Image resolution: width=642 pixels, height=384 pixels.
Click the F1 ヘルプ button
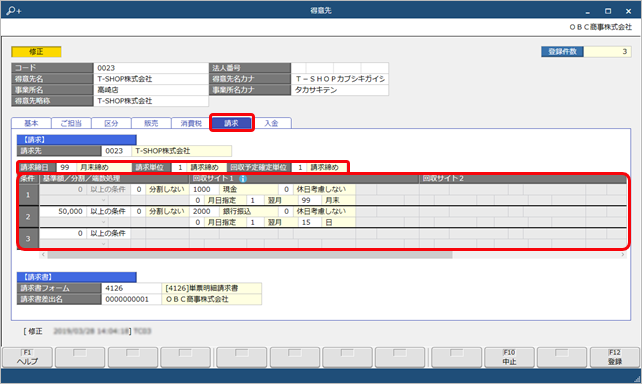coord(27,357)
